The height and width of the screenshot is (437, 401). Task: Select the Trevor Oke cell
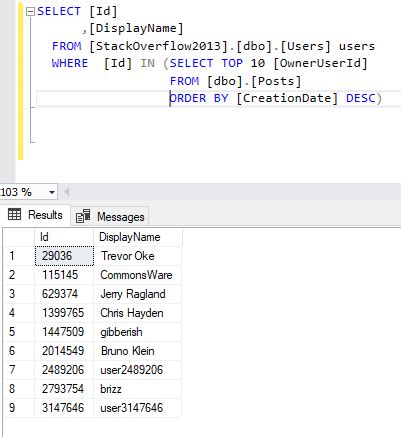click(138, 256)
